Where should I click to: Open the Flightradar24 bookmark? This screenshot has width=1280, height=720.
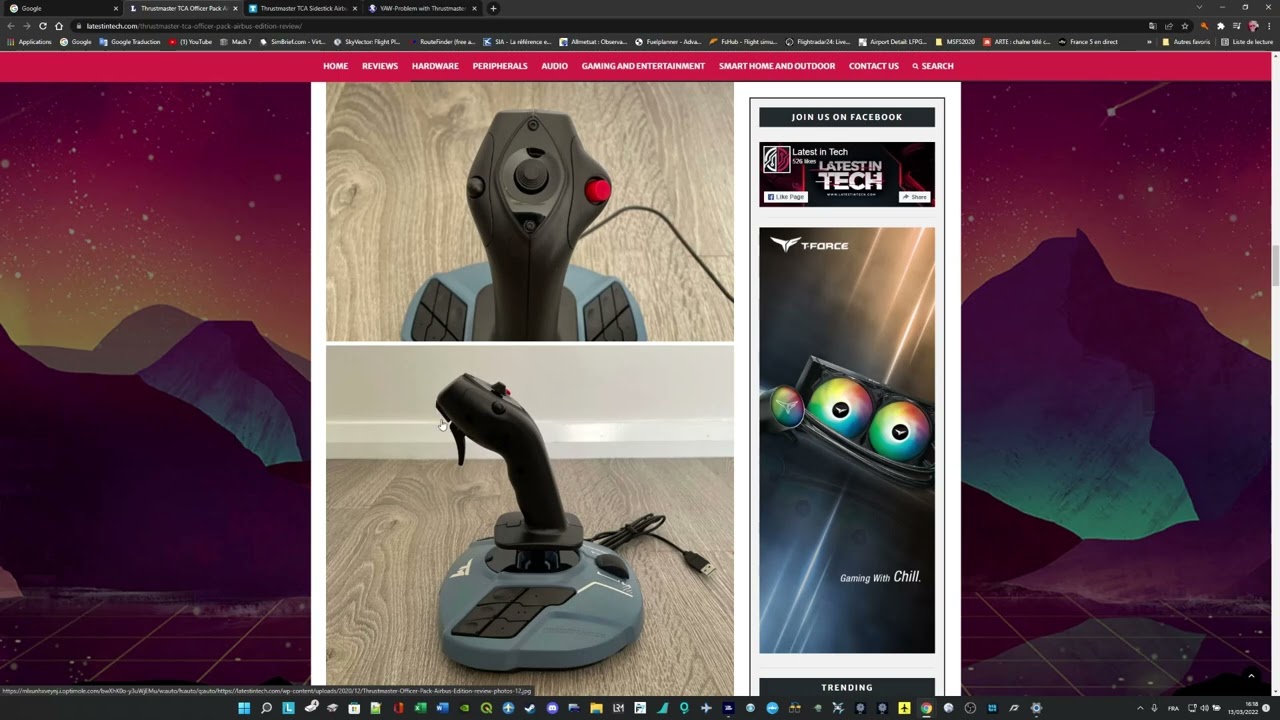pos(818,42)
